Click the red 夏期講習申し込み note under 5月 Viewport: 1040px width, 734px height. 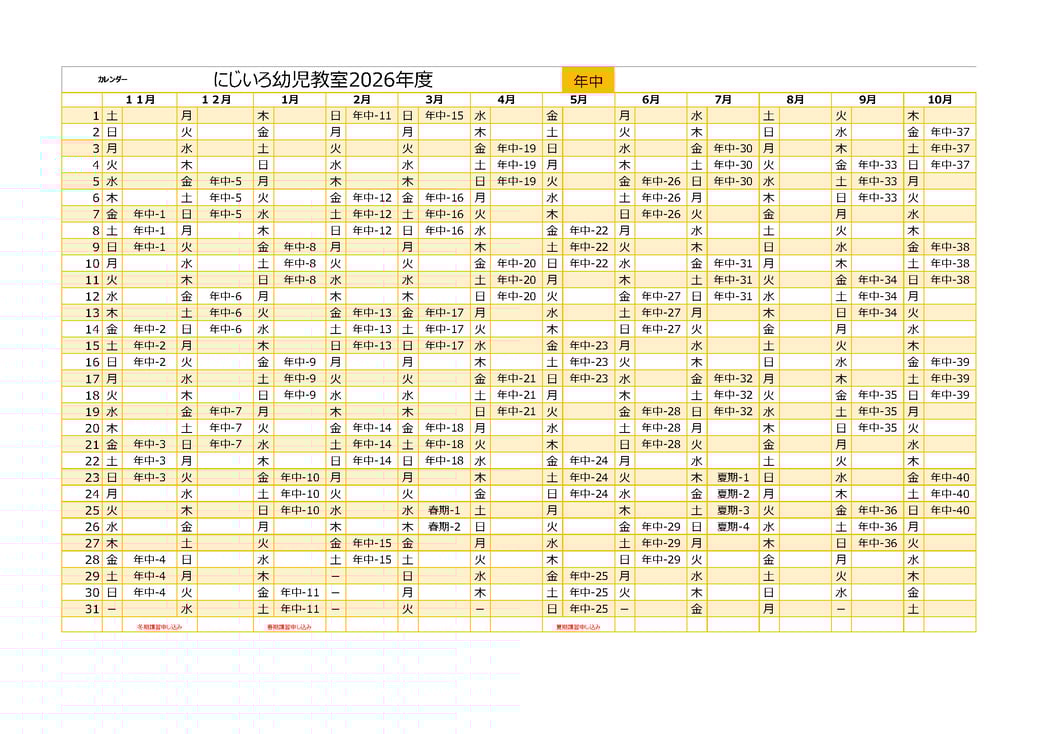click(578, 627)
